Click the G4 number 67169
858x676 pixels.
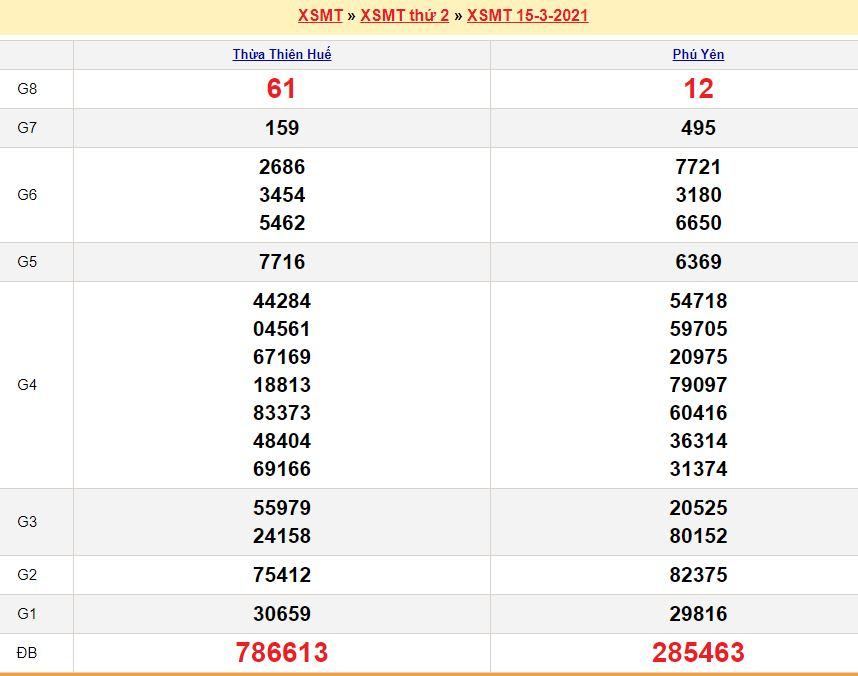[282, 357]
